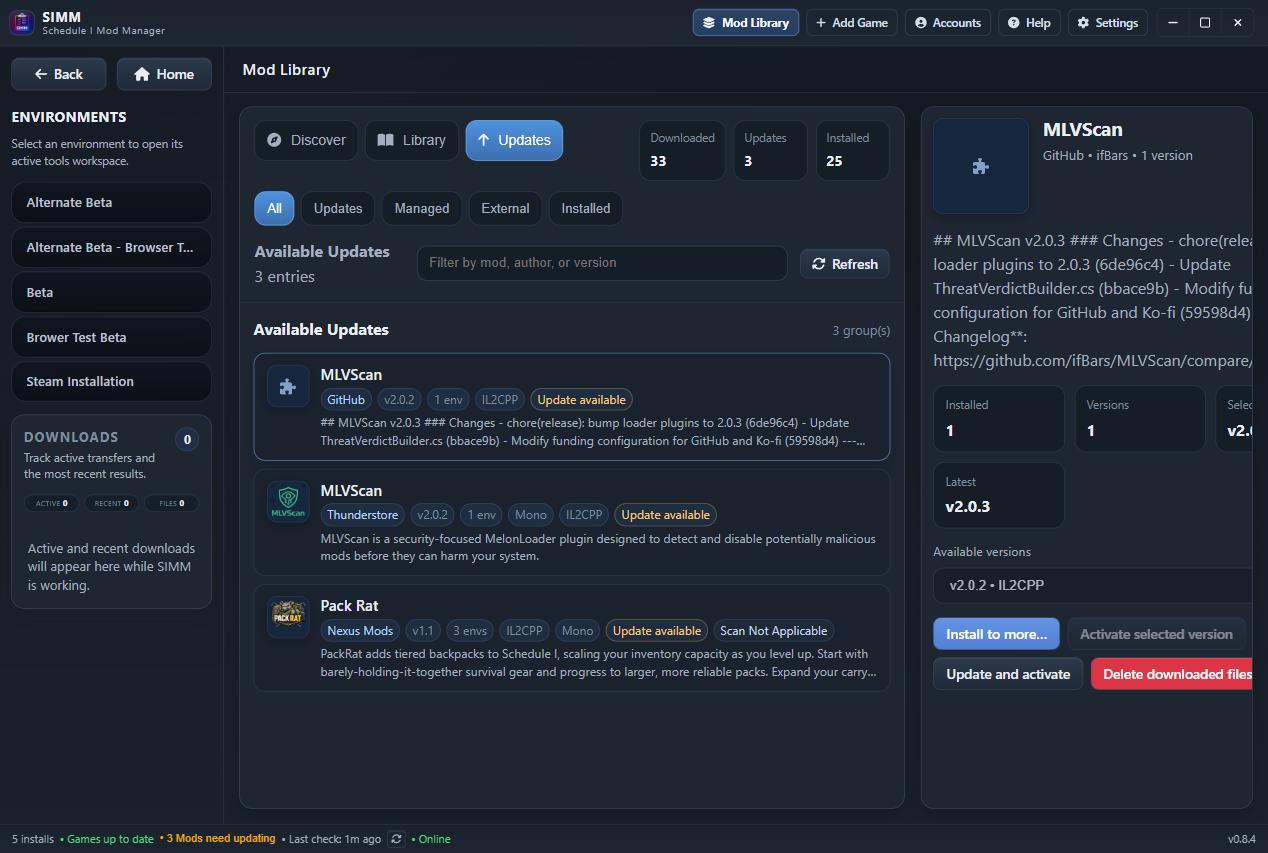This screenshot has height=853, width=1268.
Task: Click the Add Game button
Action: (x=852, y=22)
